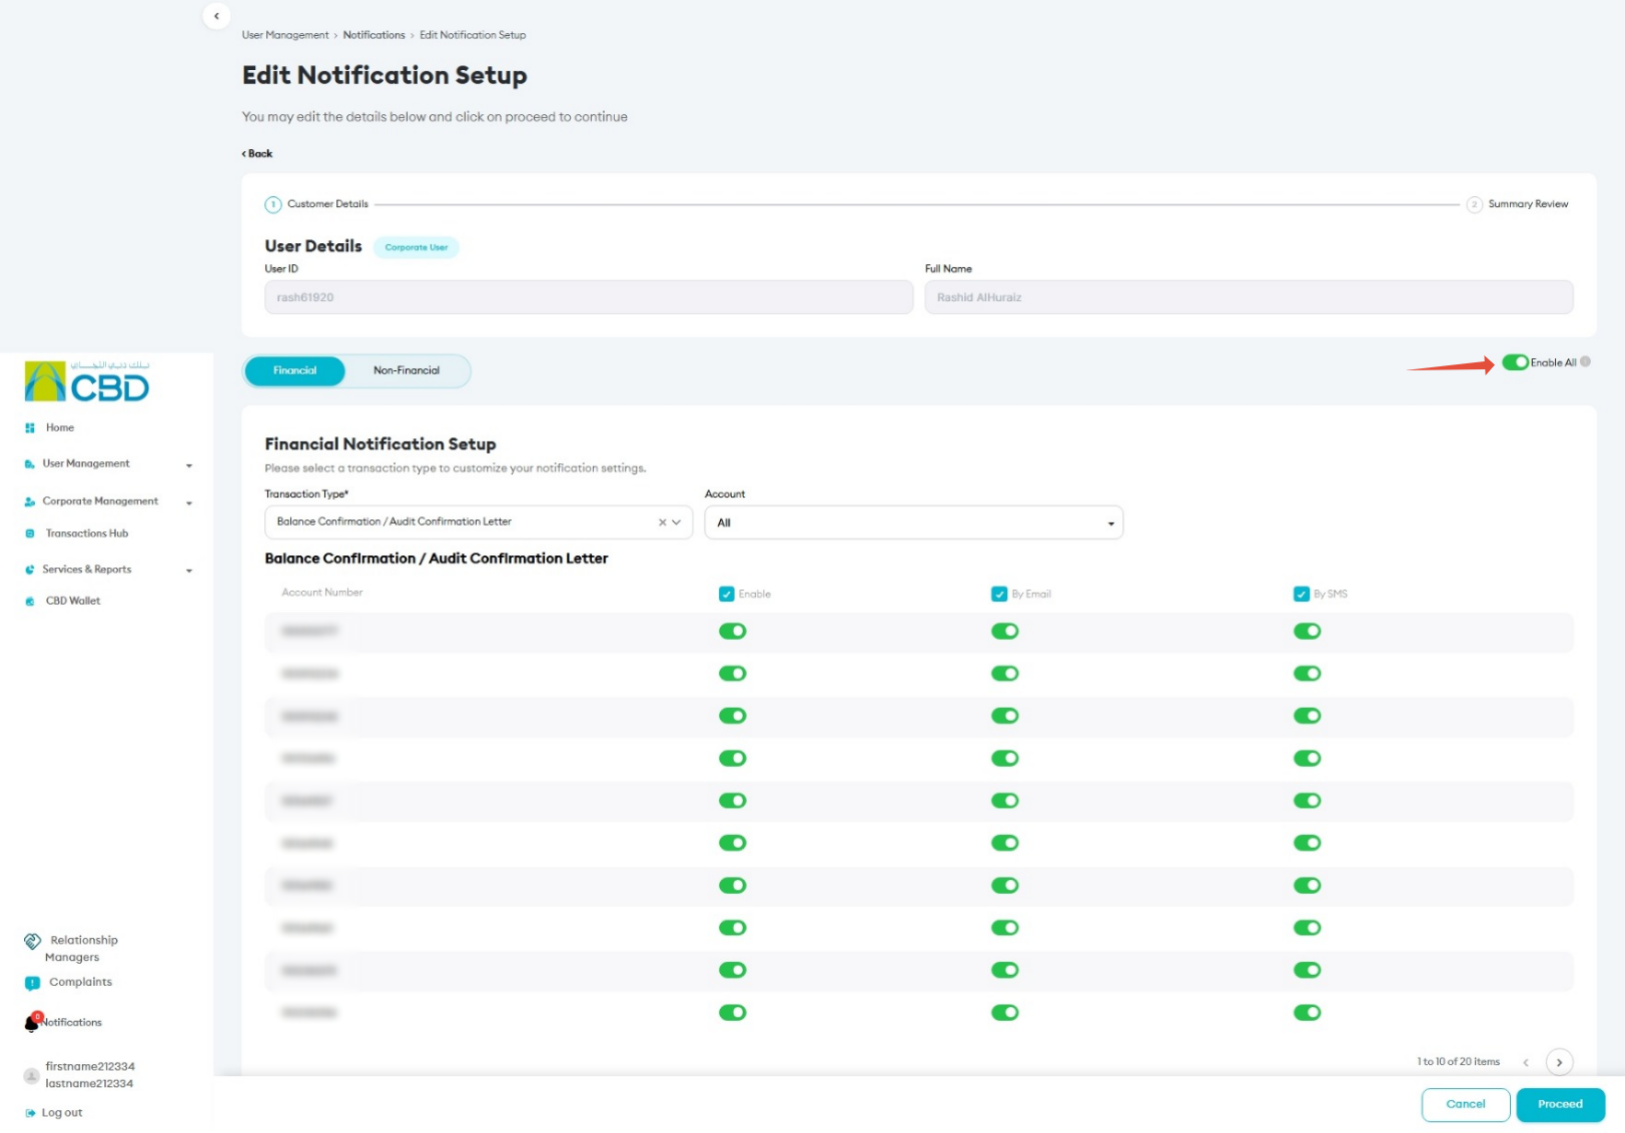Click the user avatar icon
The image size is (1625, 1133).
coord(32,1076)
